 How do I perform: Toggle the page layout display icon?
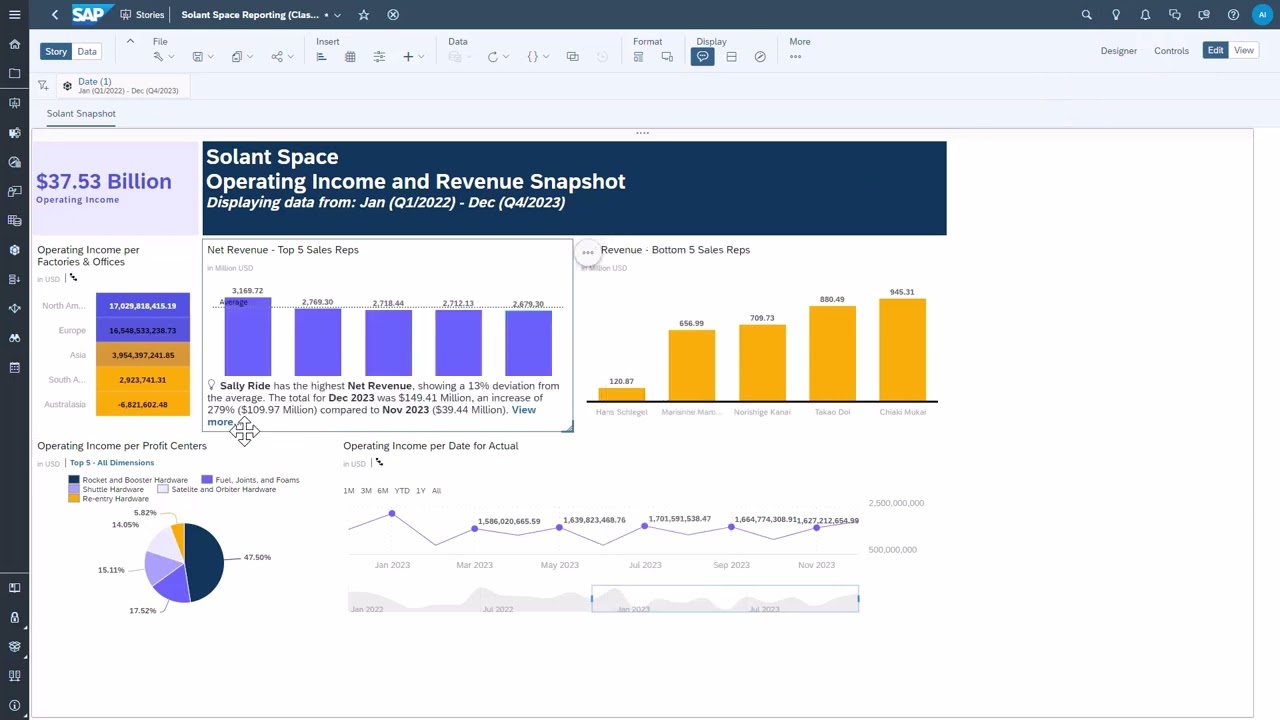point(731,57)
